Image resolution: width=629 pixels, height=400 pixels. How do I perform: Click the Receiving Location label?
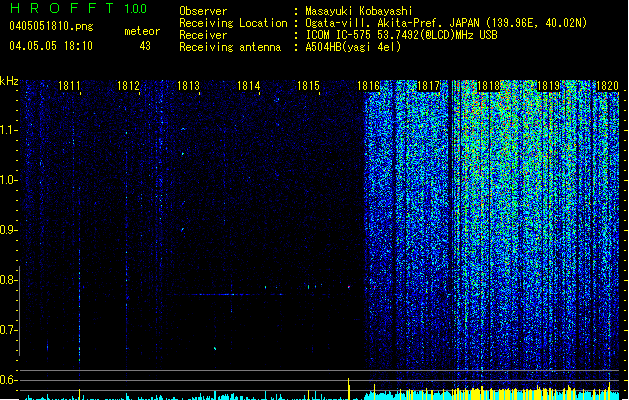coord(233,23)
